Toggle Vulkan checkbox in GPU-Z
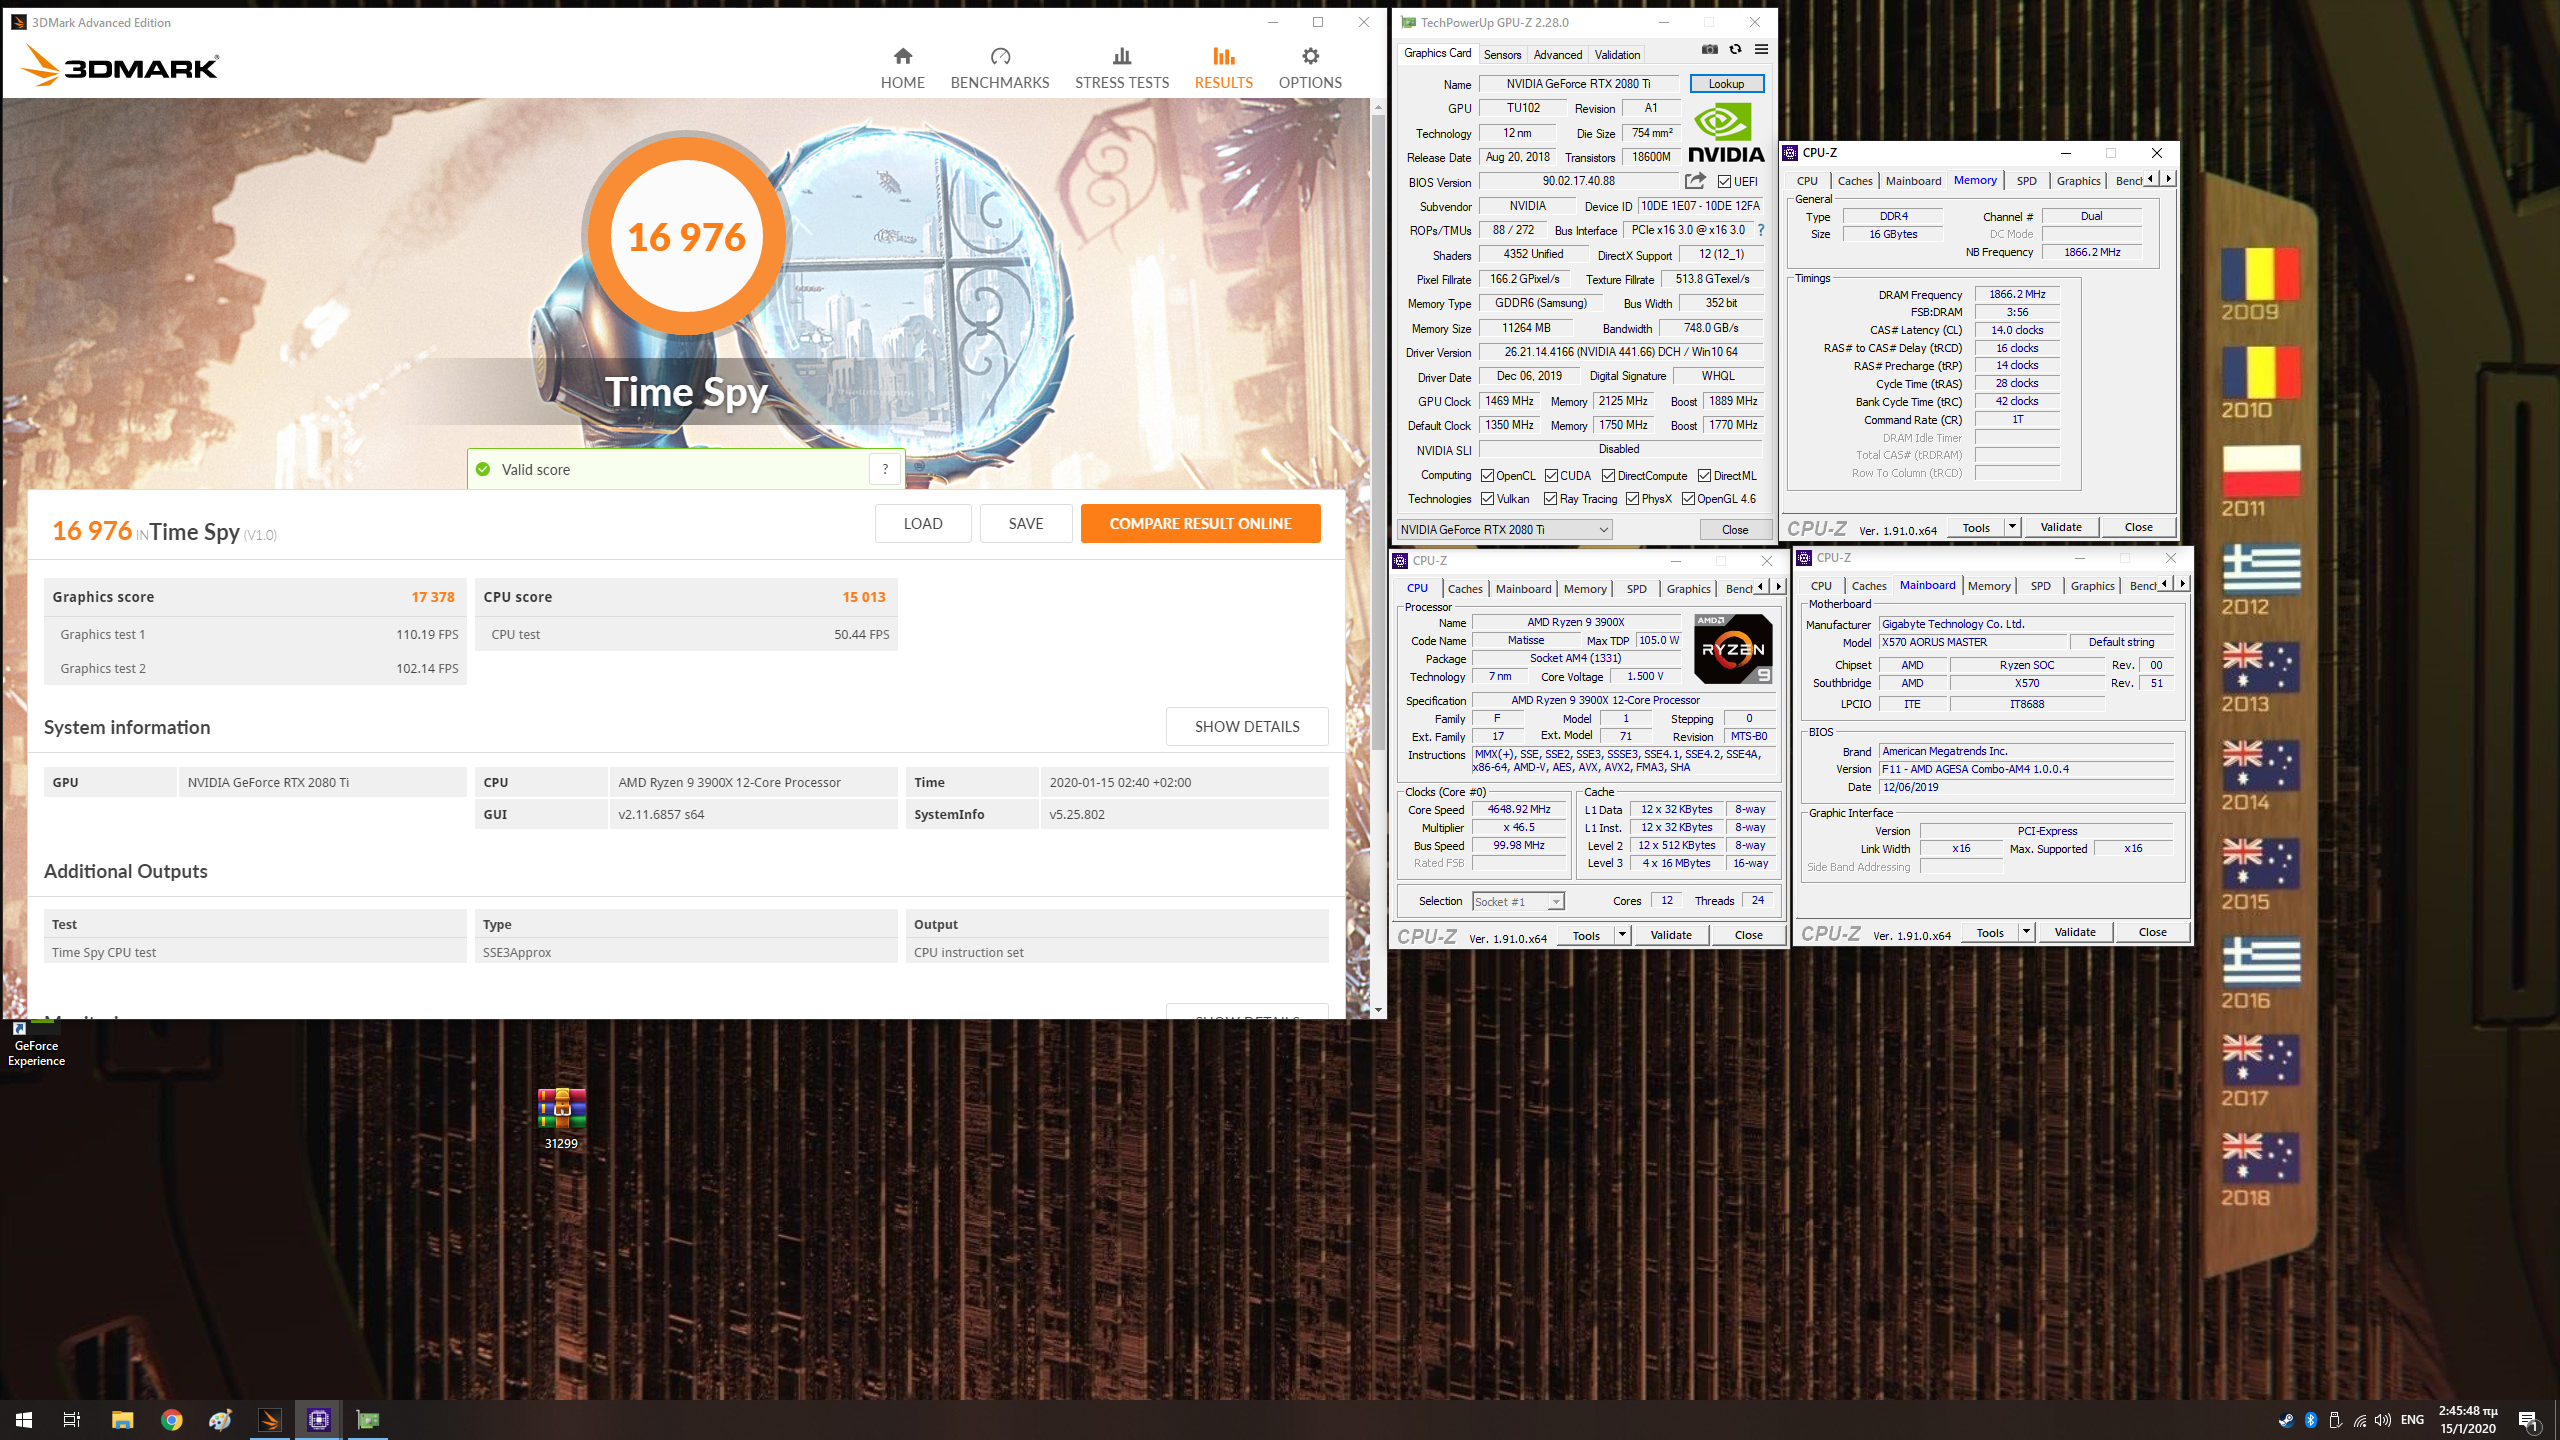This screenshot has width=2560, height=1440. coord(1487,499)
